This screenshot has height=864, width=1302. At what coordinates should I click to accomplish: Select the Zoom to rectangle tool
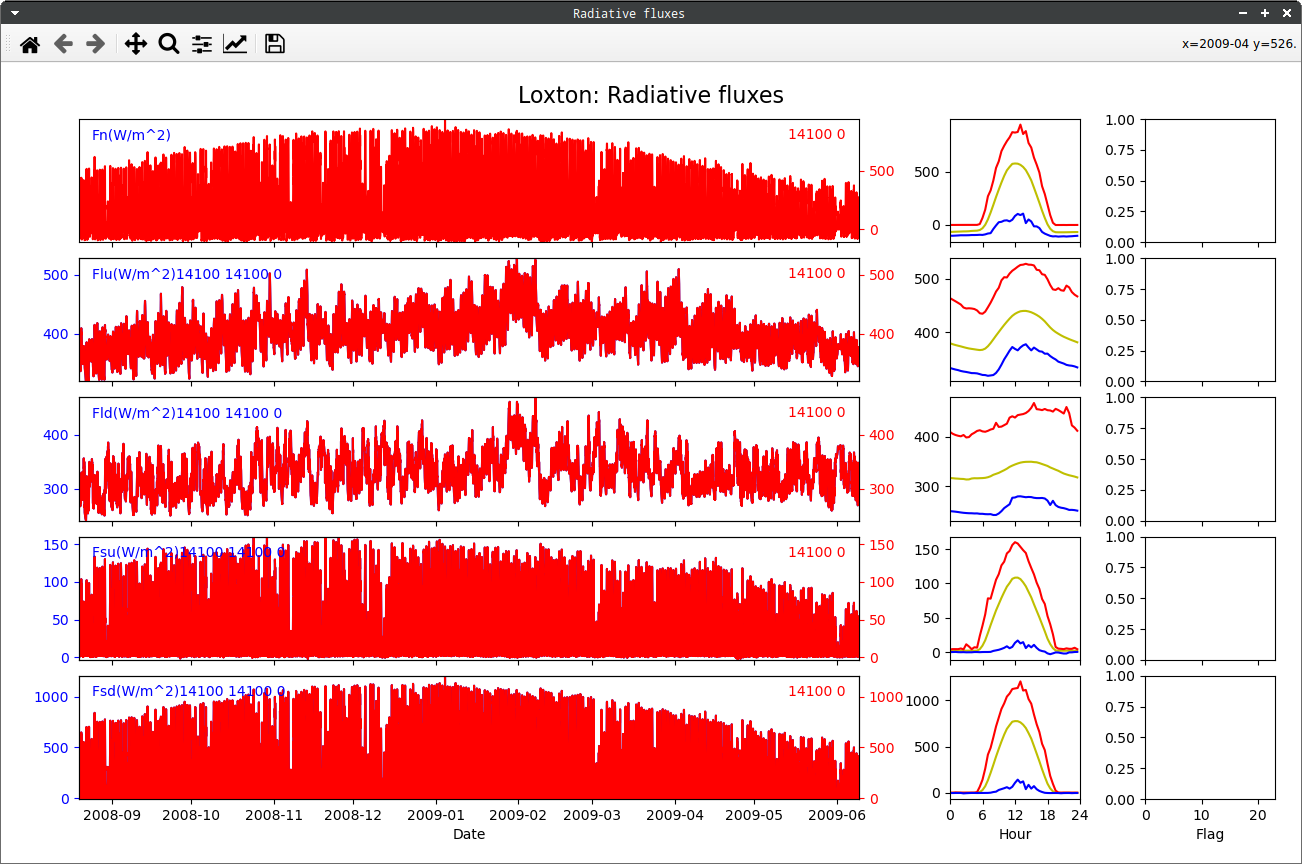click(169, 44)
